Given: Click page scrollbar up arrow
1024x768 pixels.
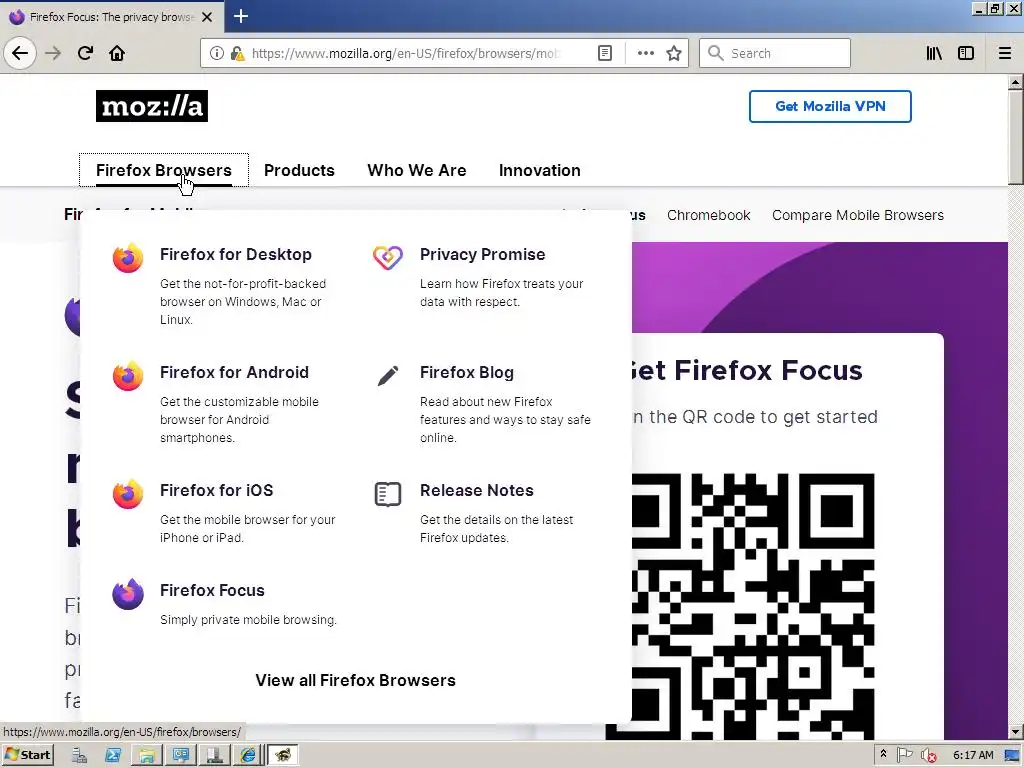Looking at the screenshot, I should coord(1016,82).
